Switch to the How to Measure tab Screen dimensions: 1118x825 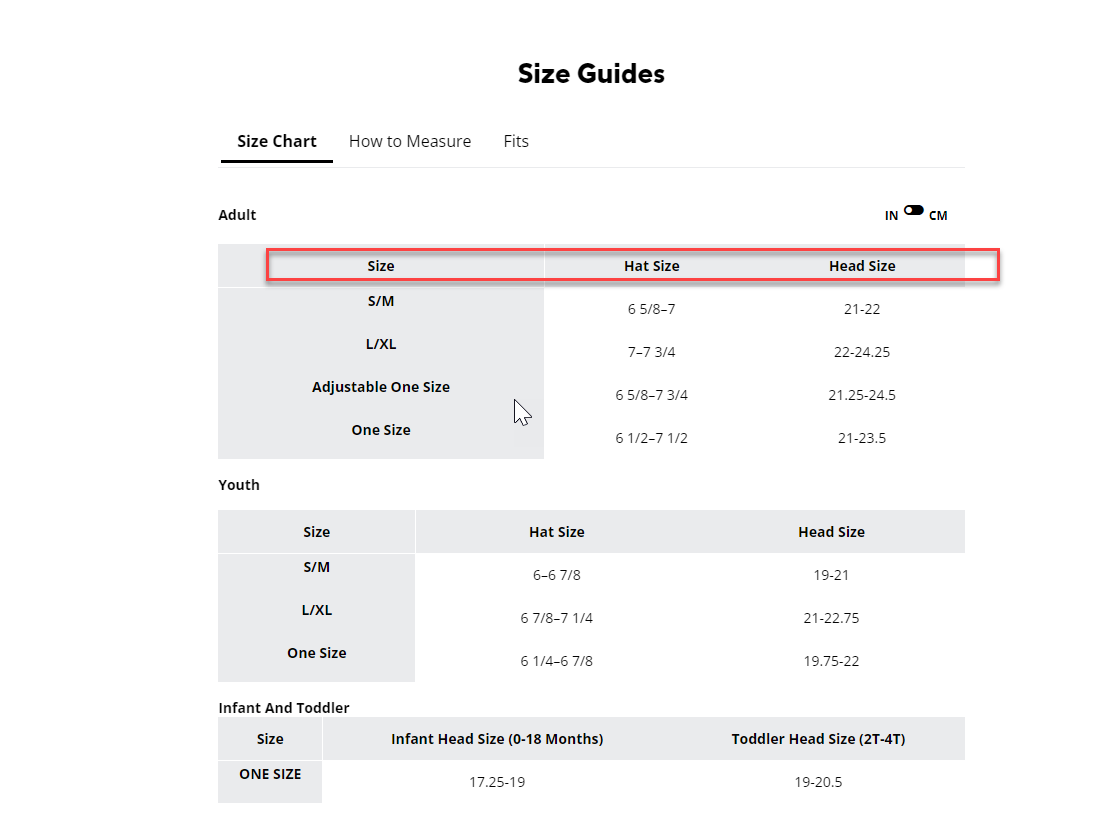pyautogui.click(x=409, y=141)
